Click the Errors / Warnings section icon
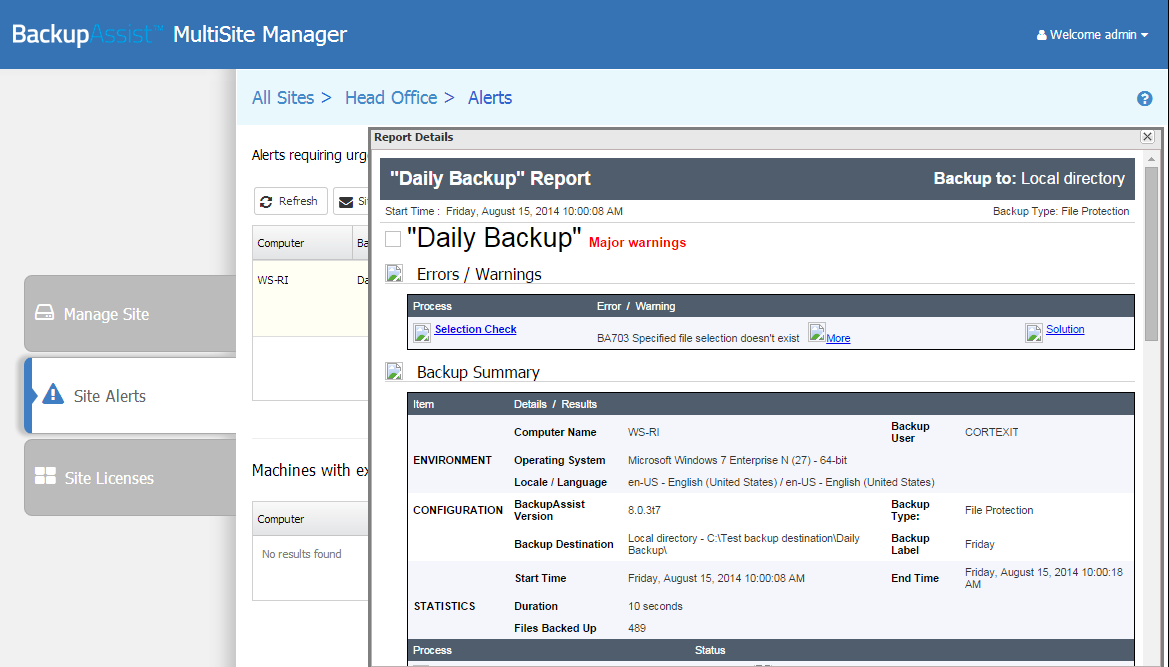The image size is (1169, 667). pos(394,274)
